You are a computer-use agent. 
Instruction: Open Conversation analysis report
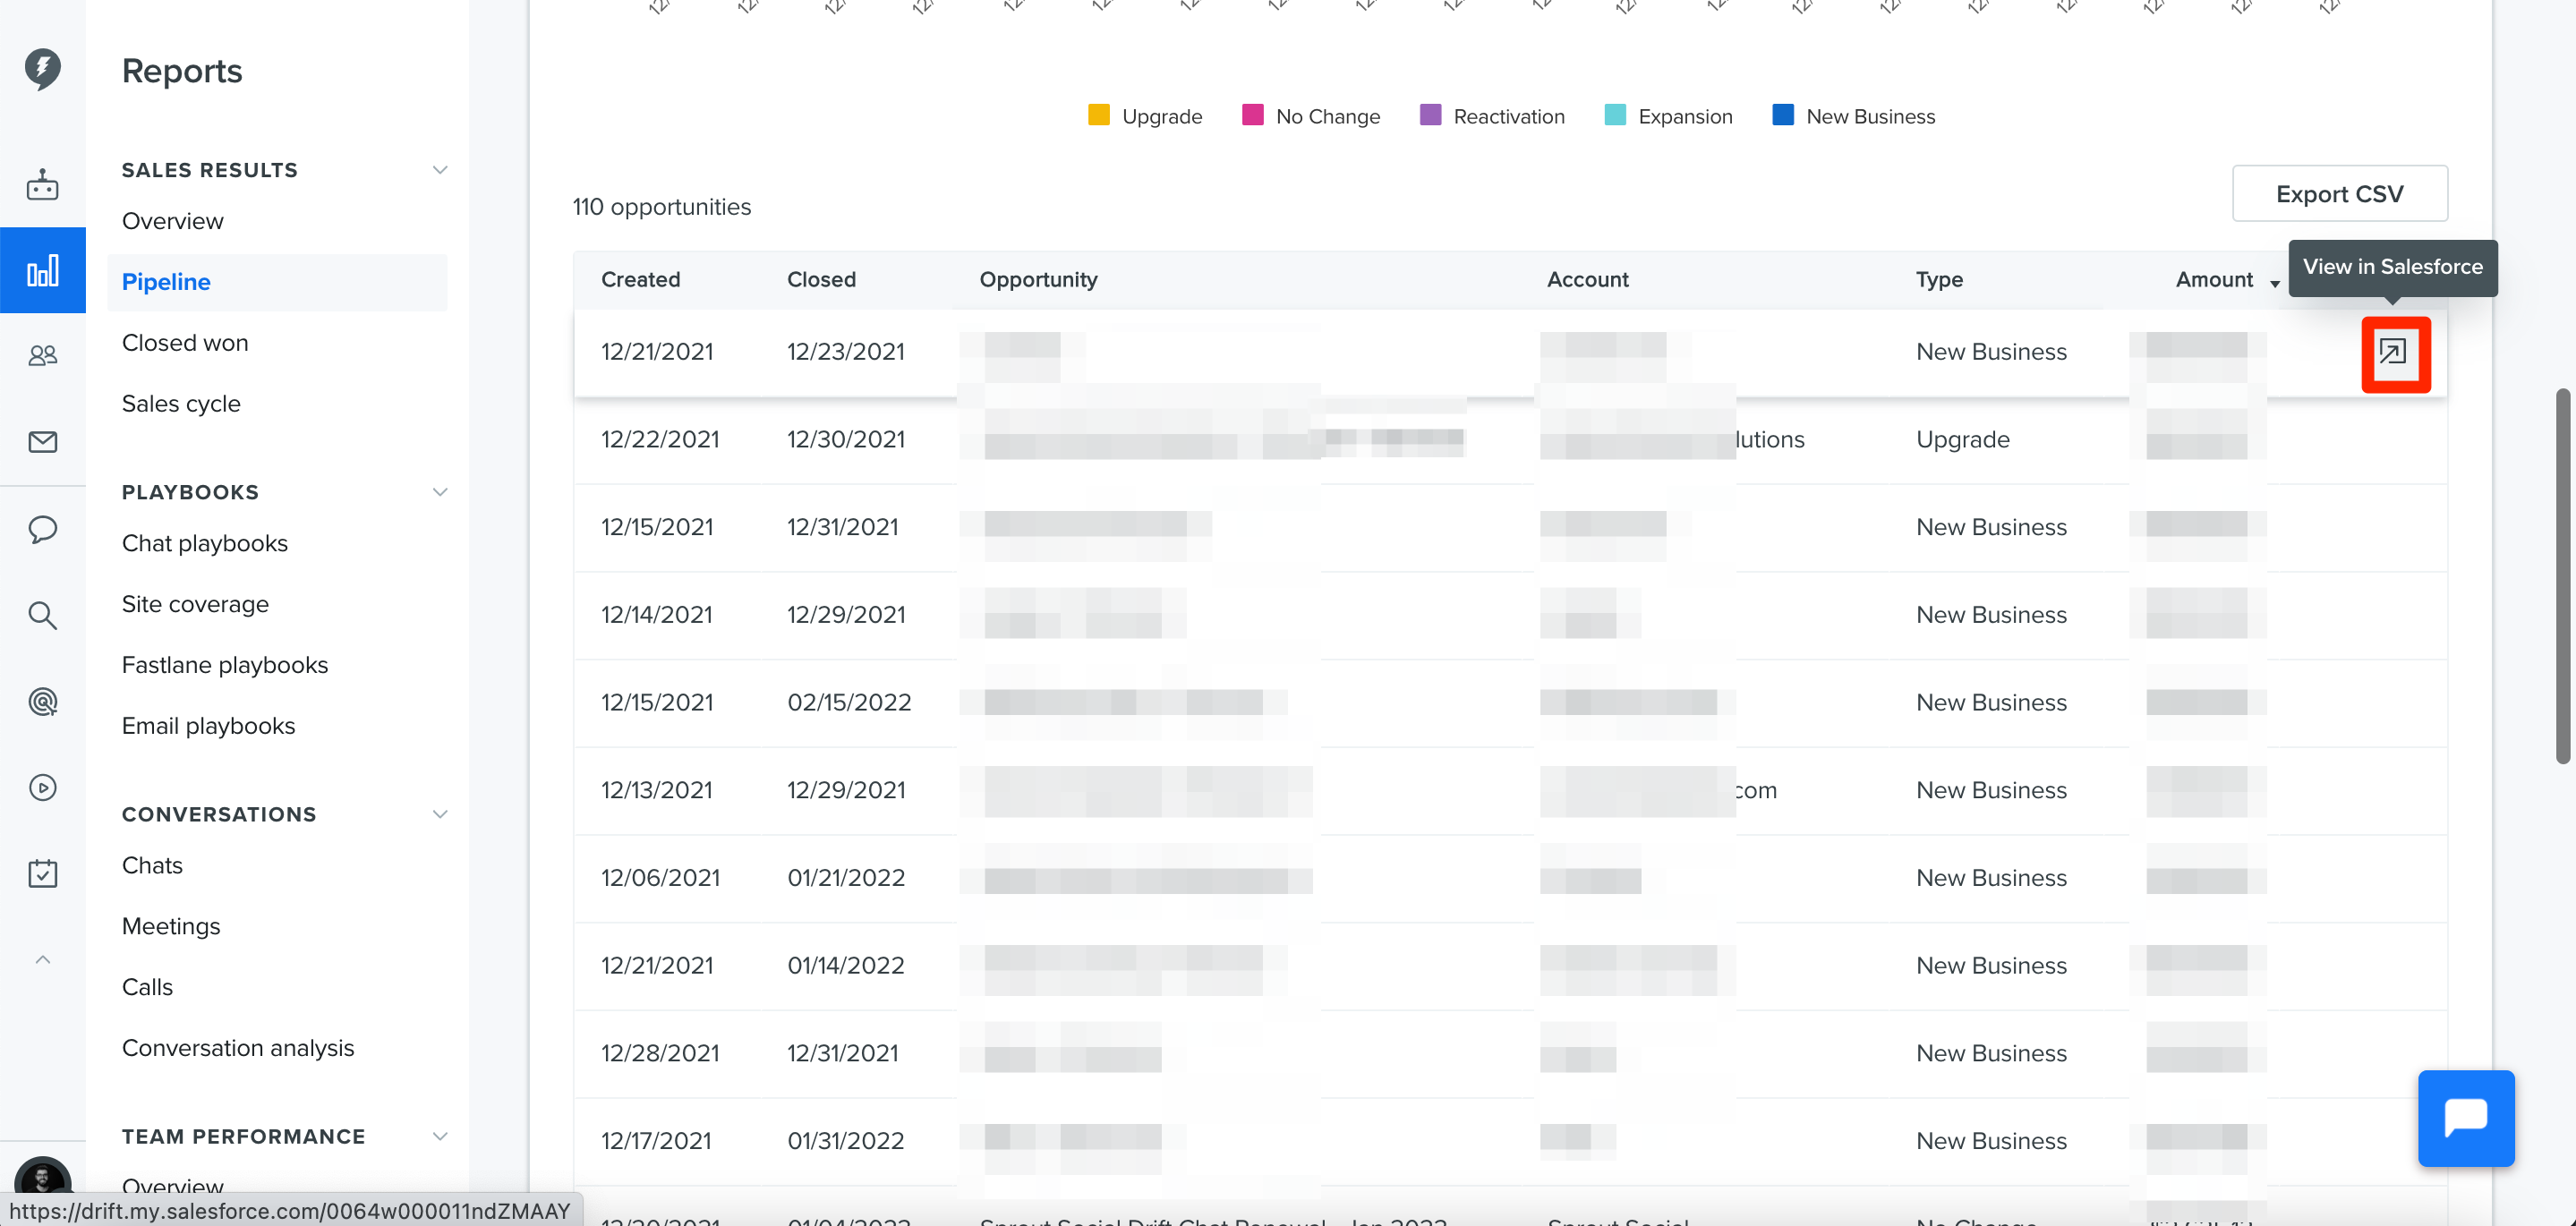pyautogui.click(x=237, y=1048)
